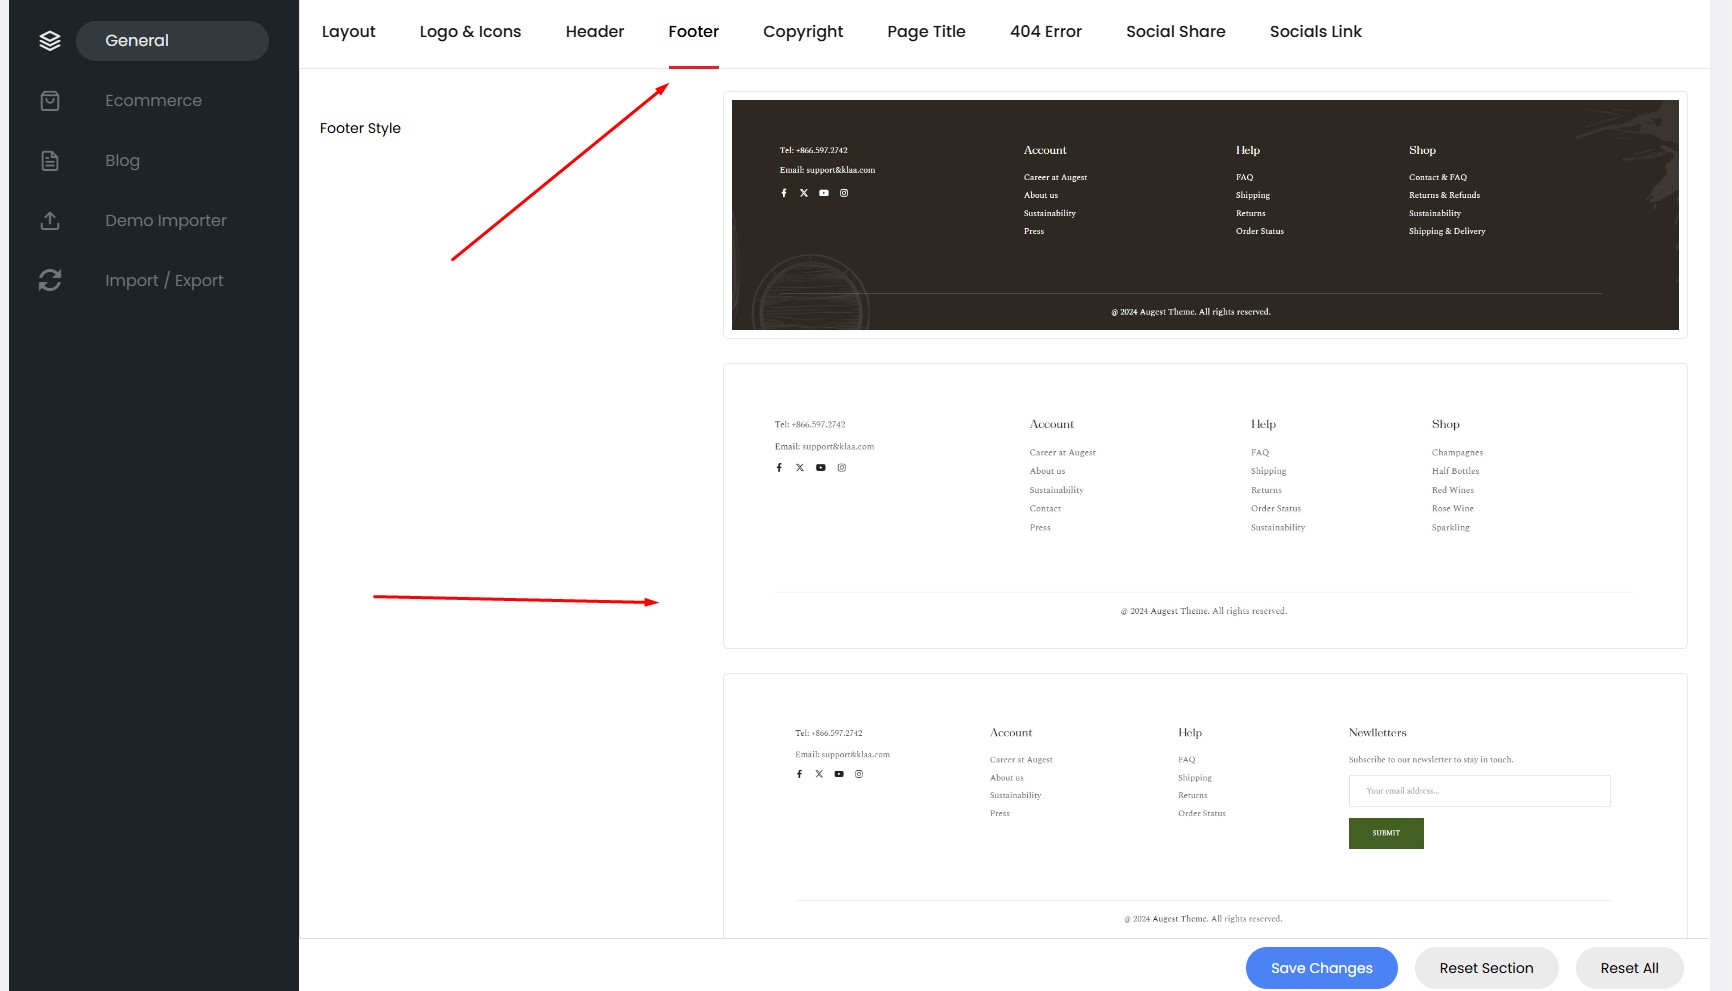Viewport: 1732px width, 991px height.
Task: Click the Import / Export refresh icon
Action: (x=50, y=281)
